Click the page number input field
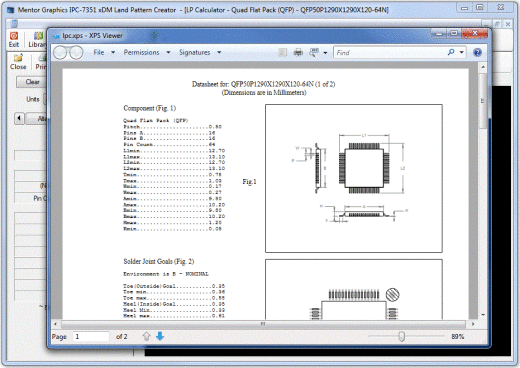Image resolution: width=520 pixels, height=368 pixels. [x=91, y=337]
